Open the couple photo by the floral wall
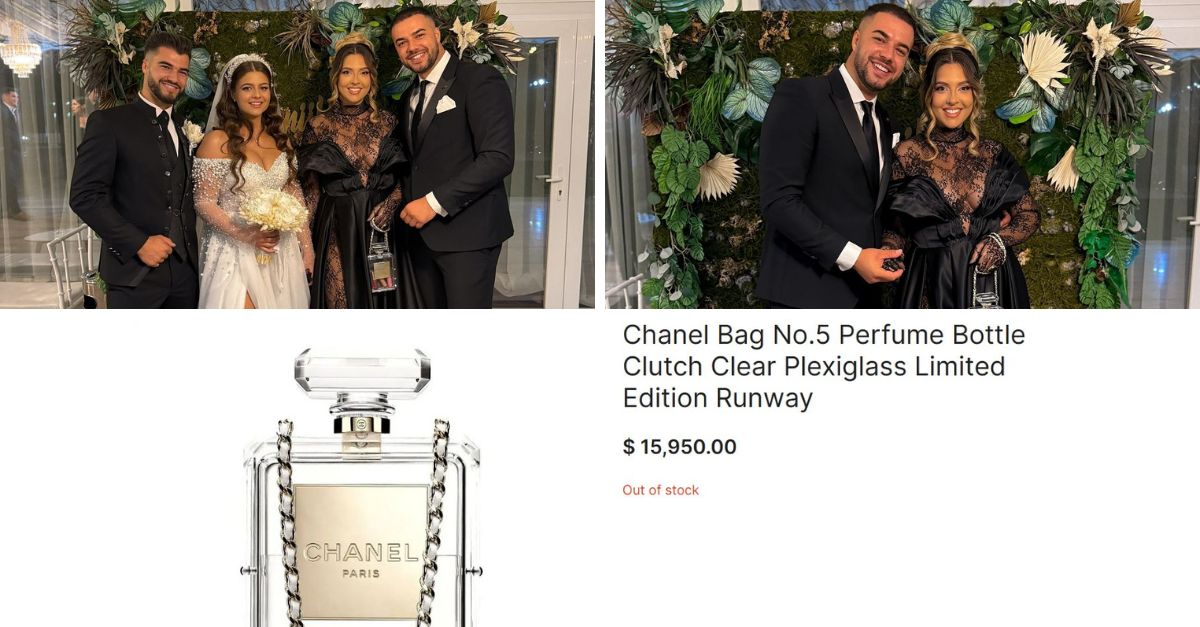 tap(902, 154)
